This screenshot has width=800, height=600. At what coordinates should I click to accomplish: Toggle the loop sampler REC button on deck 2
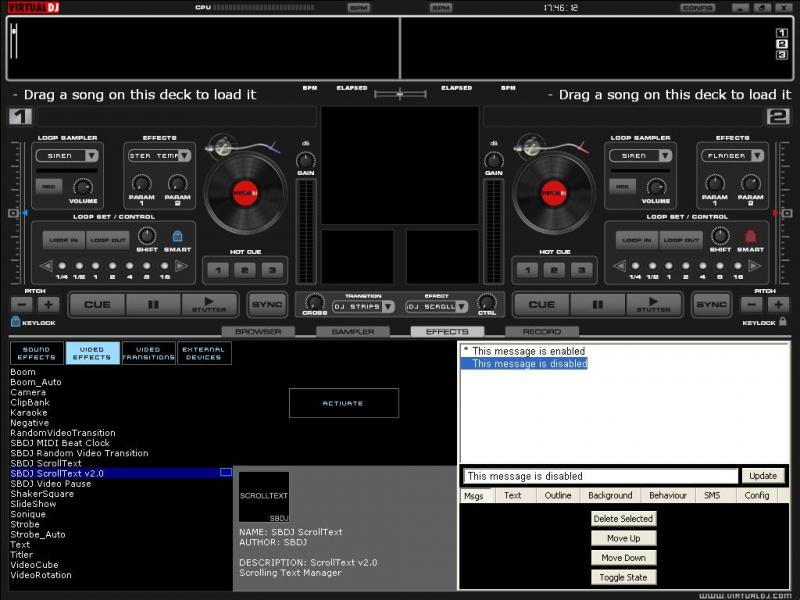(622, 187)
